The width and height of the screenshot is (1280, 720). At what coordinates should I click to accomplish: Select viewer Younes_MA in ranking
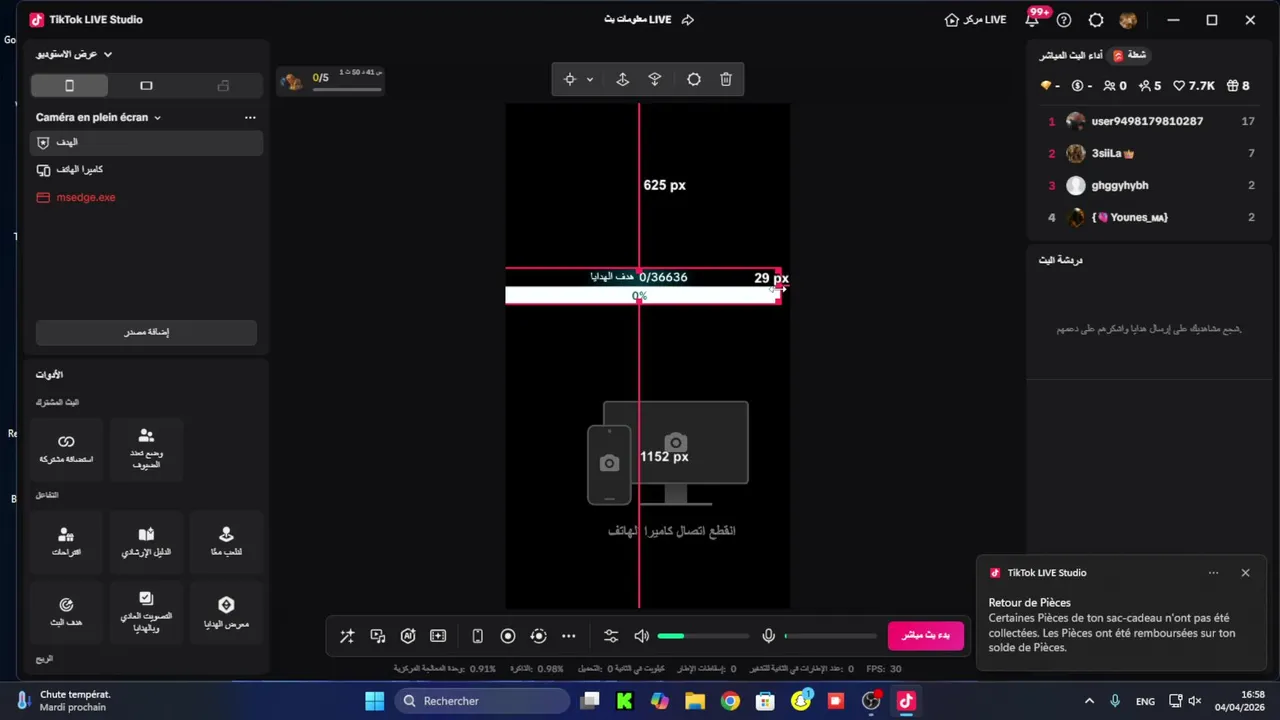[1150, 217]
